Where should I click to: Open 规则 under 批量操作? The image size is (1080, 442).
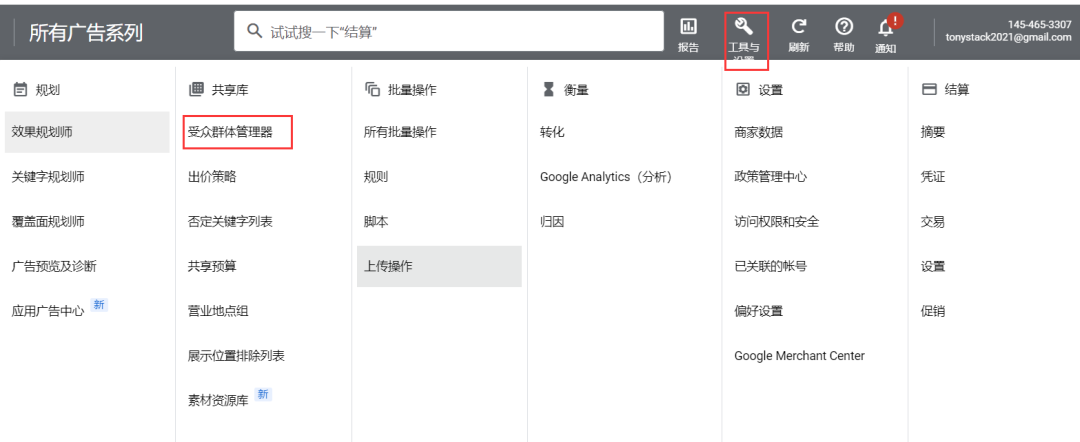click(x=376, y=177)
